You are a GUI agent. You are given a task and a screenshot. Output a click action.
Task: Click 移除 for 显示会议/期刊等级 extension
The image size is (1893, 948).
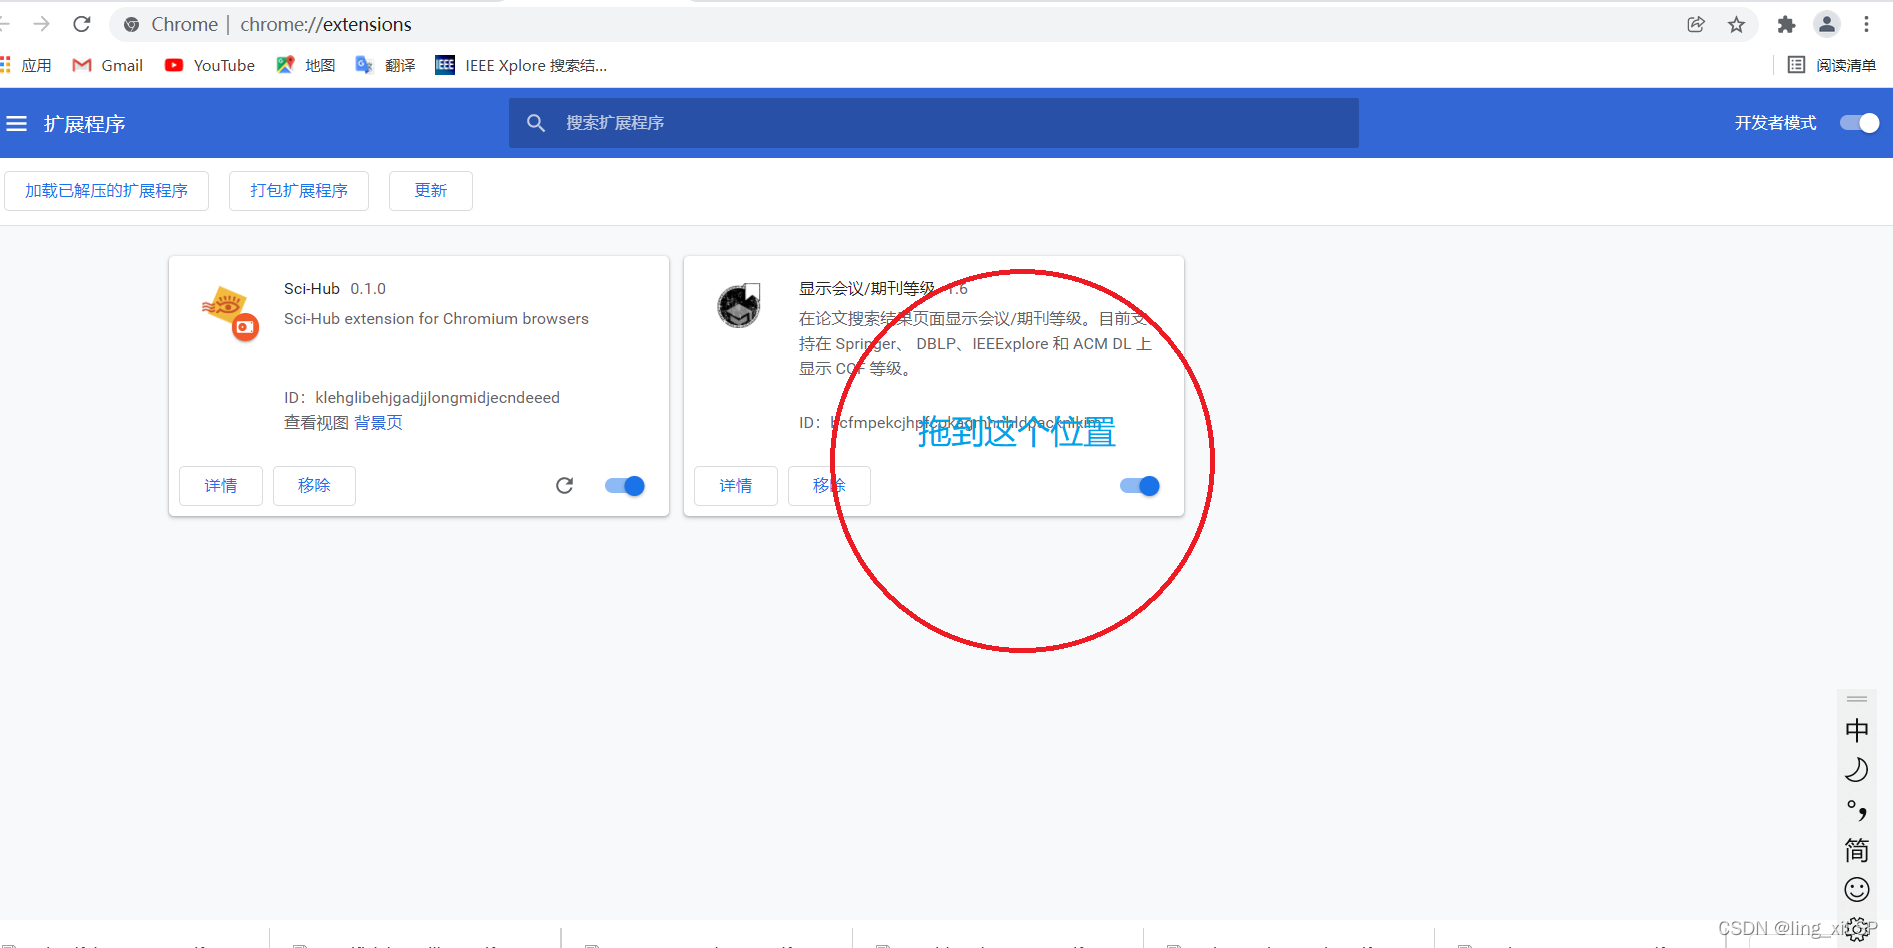pyautogui.click(x=829, y=486)
